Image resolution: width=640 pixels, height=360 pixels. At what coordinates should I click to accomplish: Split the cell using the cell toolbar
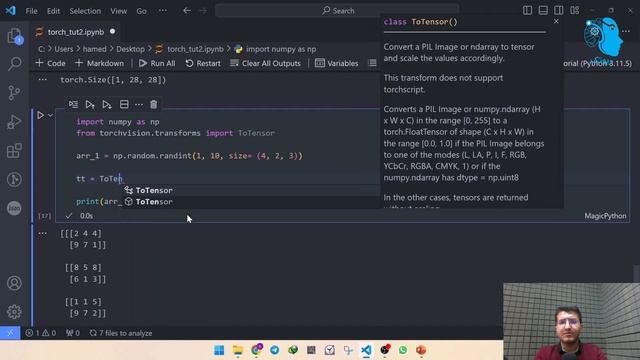[124, 104]
